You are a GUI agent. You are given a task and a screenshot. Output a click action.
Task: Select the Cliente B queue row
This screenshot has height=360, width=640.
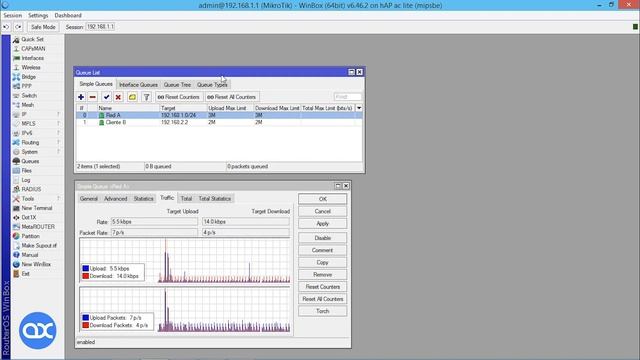[219, 122]
